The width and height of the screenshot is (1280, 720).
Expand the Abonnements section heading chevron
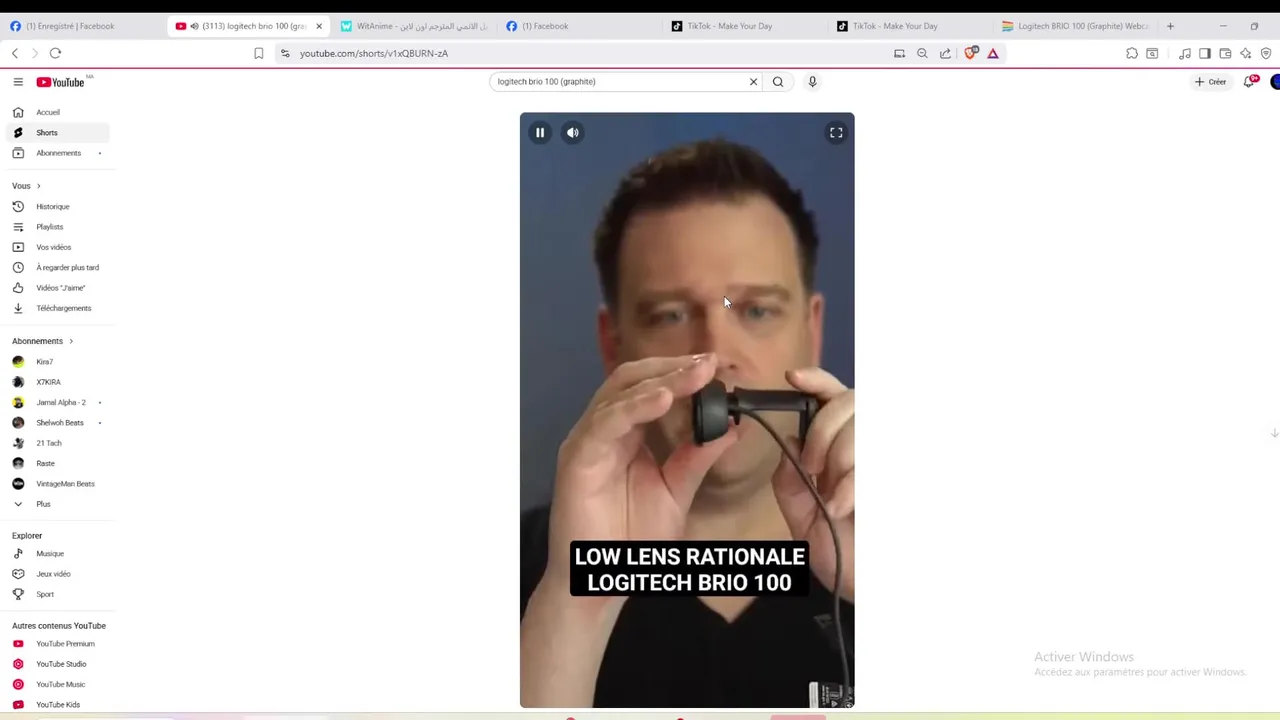(71, 341)
